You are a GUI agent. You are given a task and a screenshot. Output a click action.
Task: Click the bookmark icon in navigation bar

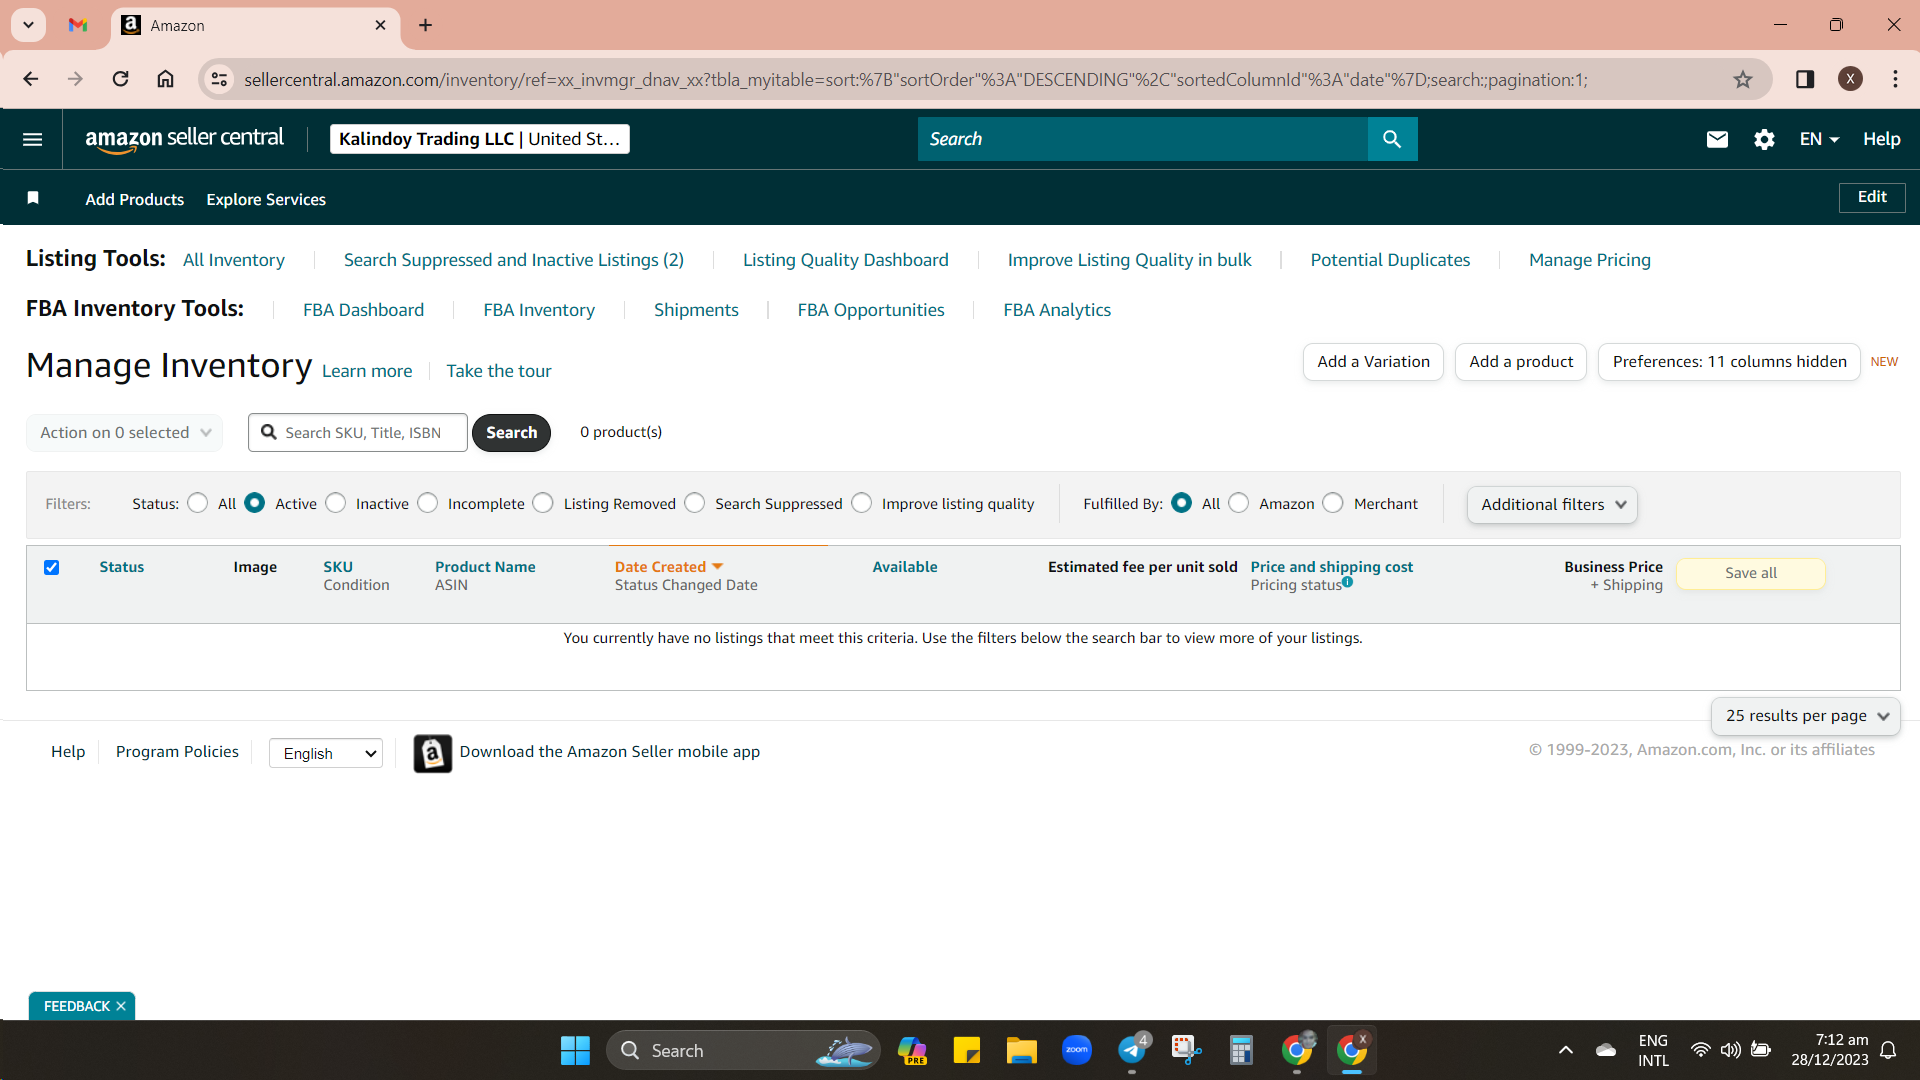33,198
